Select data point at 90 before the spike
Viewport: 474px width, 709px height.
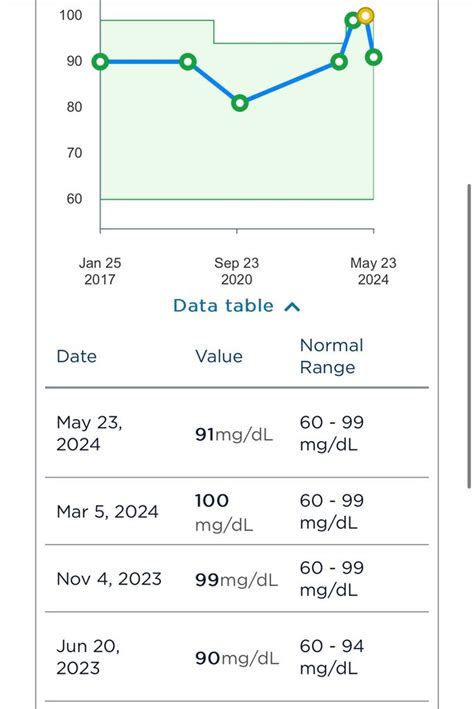pyautogui.click(x=339, y=61)
